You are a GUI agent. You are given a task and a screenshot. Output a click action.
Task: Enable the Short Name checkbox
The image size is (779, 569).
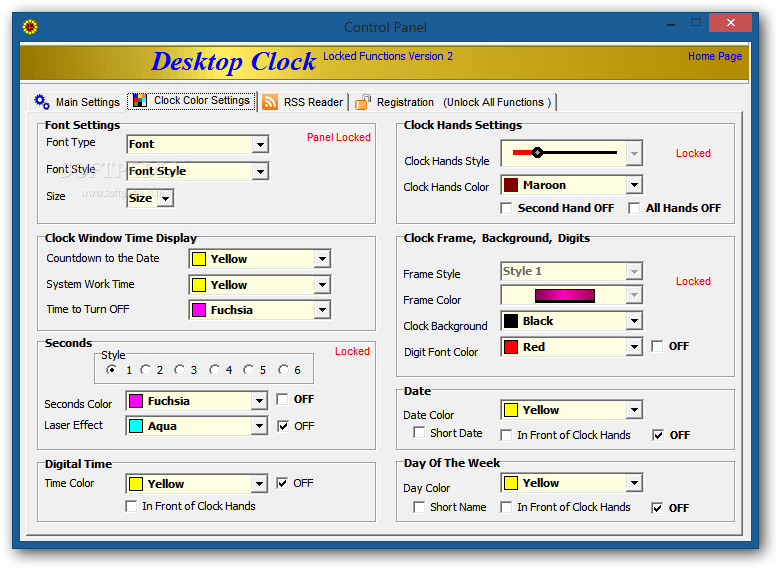pyautogui.click(x=419, y=507)
